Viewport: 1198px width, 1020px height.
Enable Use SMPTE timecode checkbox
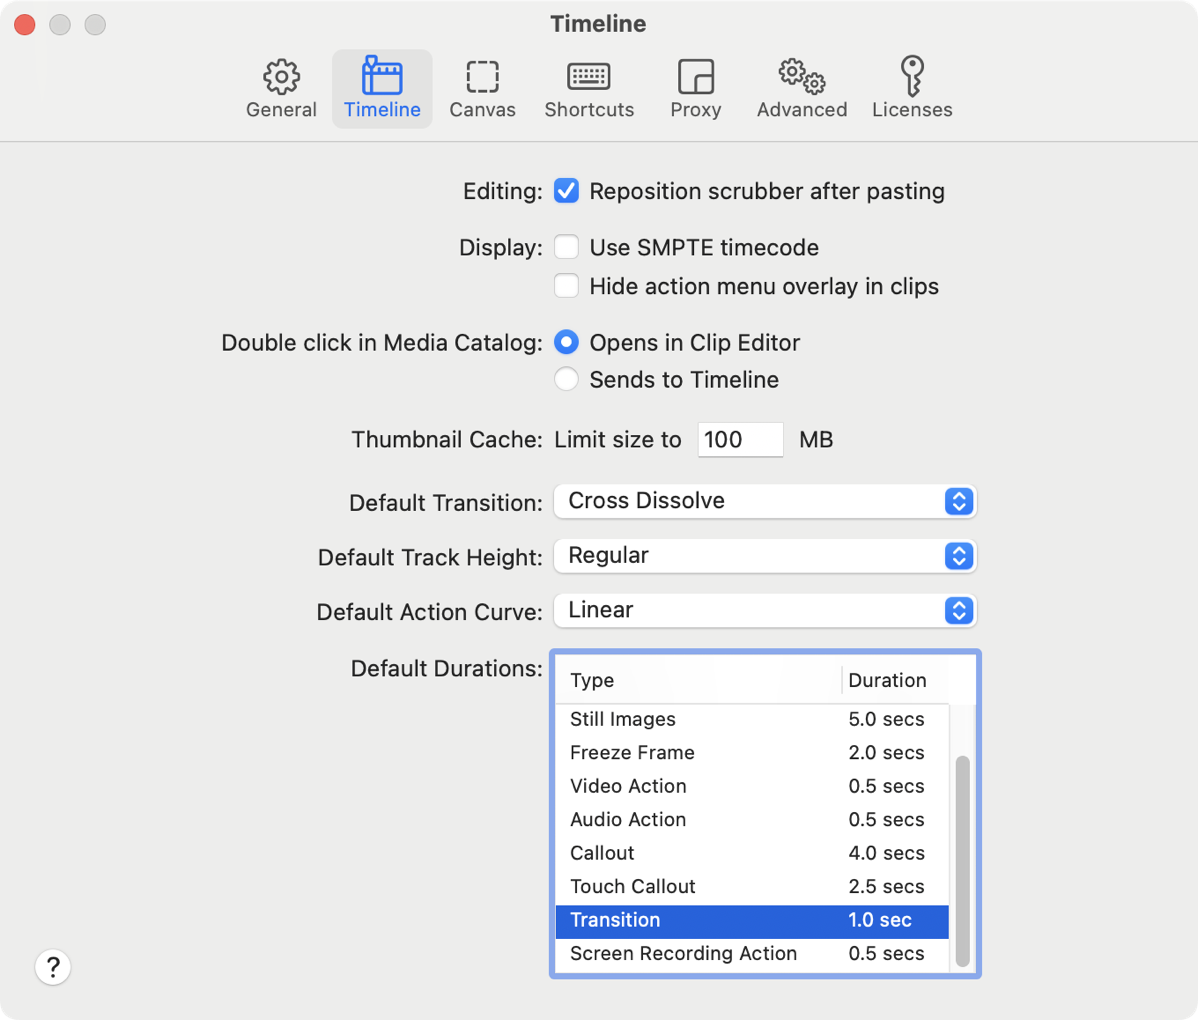pyautogui.click(x=567, y=247)
